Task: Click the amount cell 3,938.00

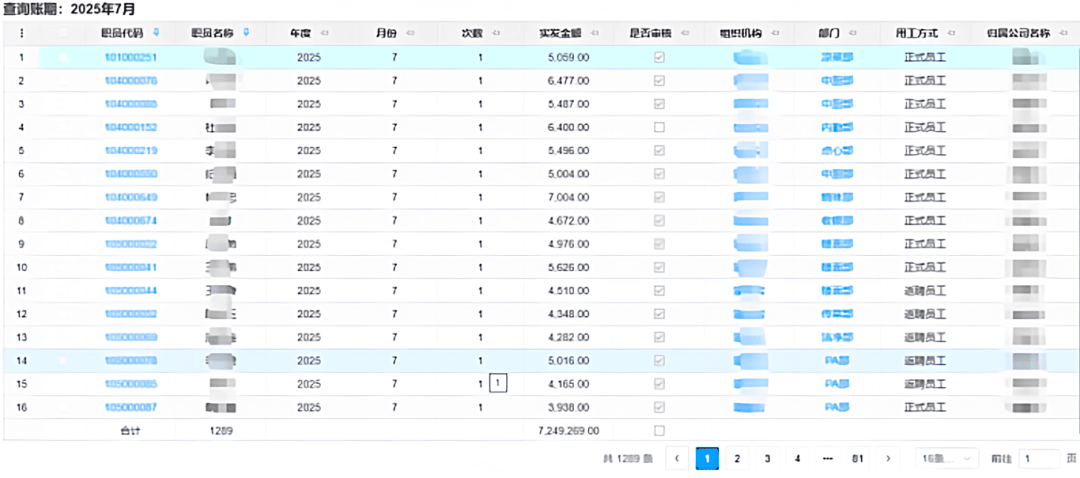Action: tap(569, 407)
